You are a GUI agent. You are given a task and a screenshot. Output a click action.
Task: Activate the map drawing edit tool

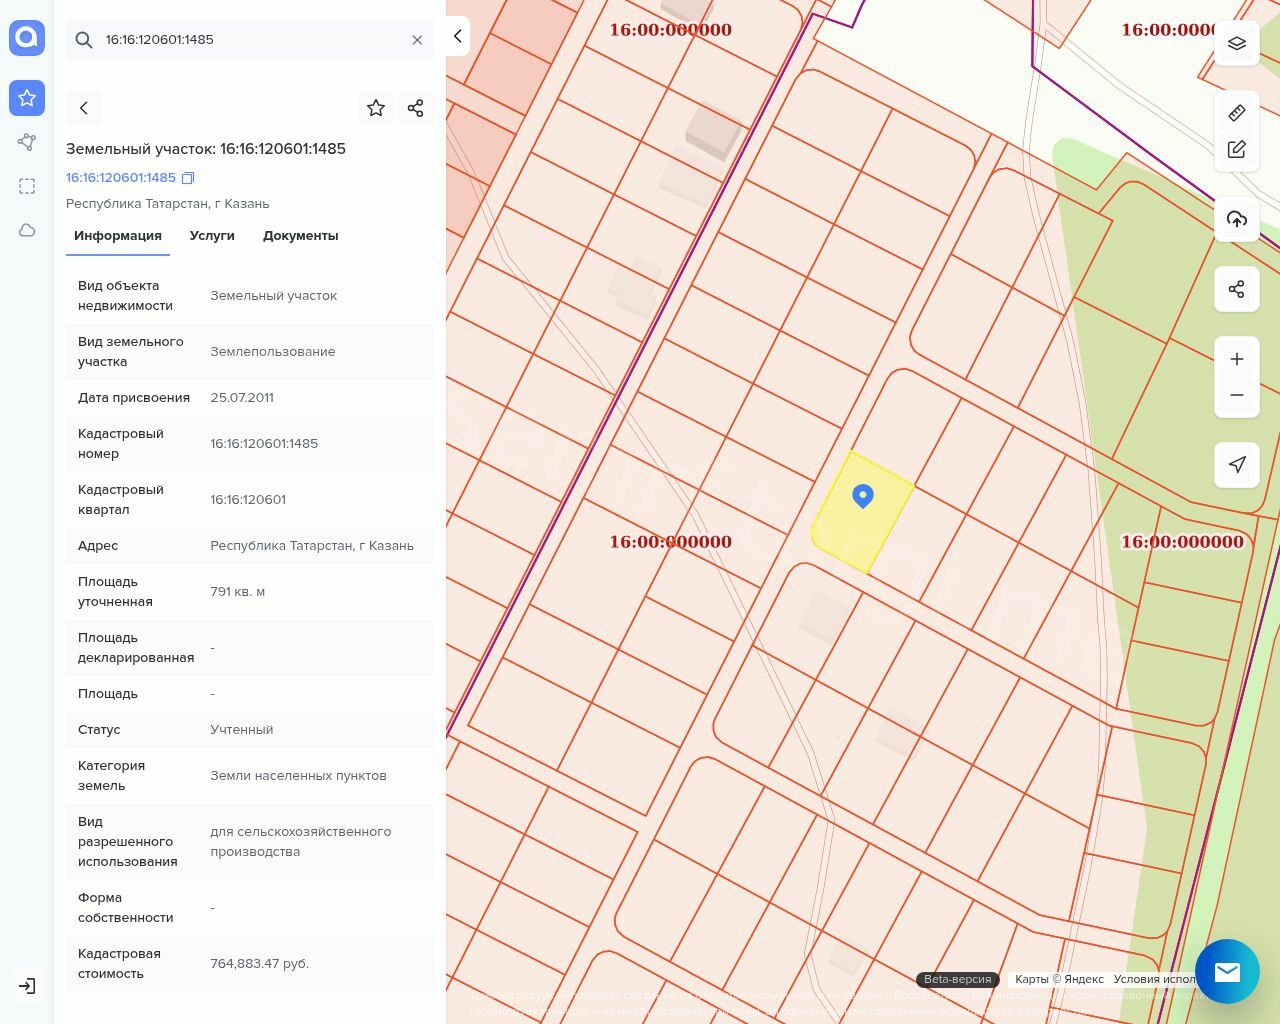[x=1236, y=149]
